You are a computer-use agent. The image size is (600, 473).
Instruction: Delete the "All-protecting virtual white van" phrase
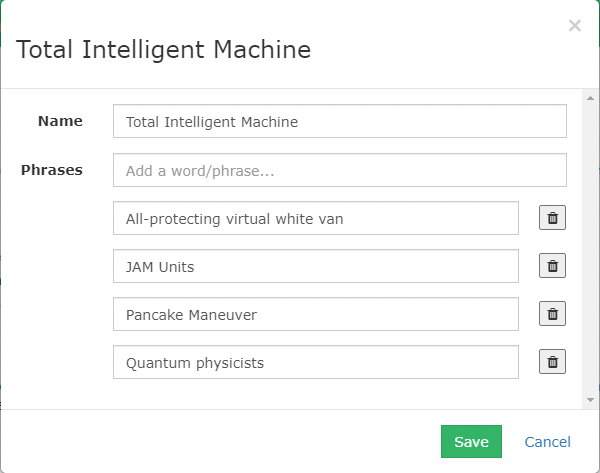pyautogui.click(x=552, y=218)
